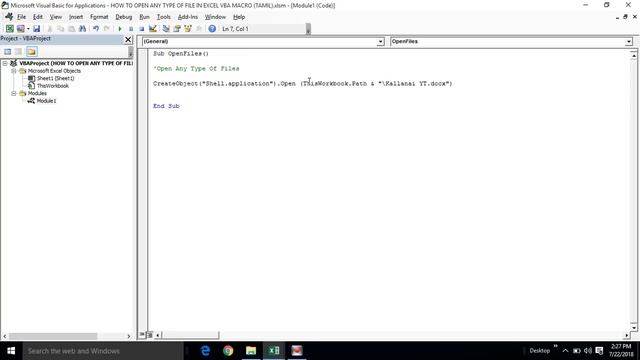Click the Copy toolbar icon
Viewport: 640px width, 360px height.
coord(60,29)
